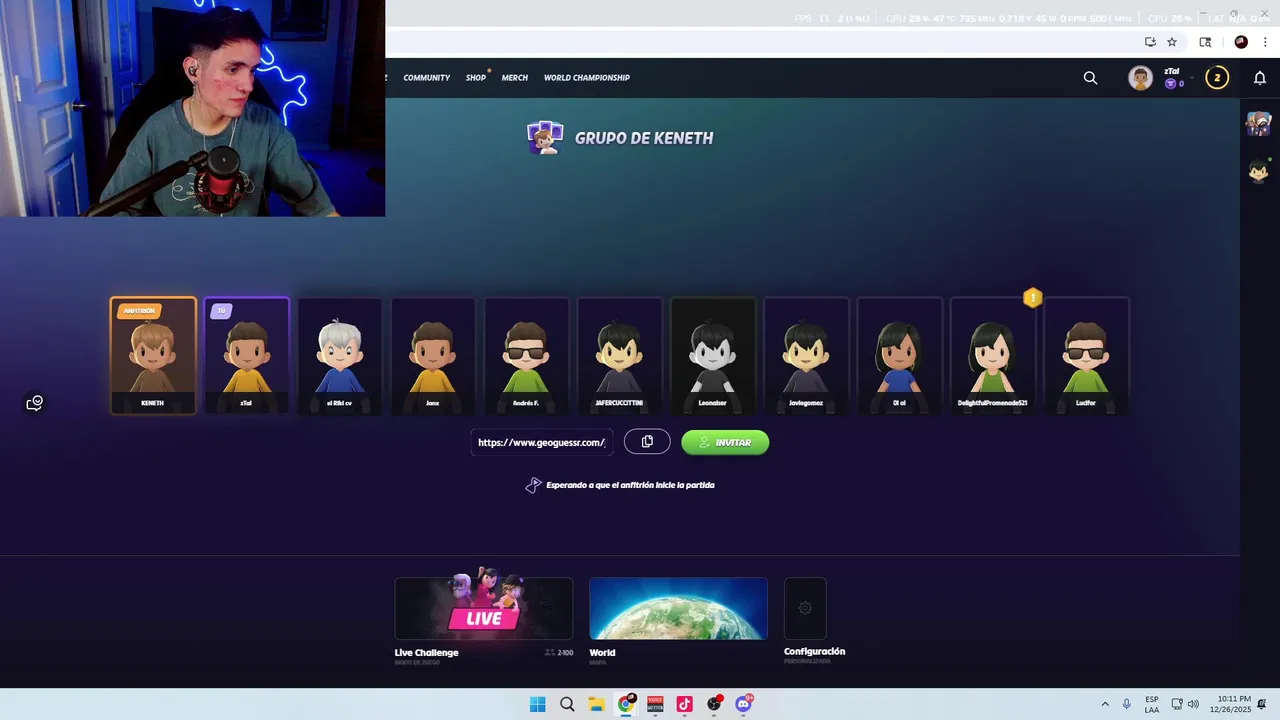
Task: Select zTal player card
Action: point(246,355)
